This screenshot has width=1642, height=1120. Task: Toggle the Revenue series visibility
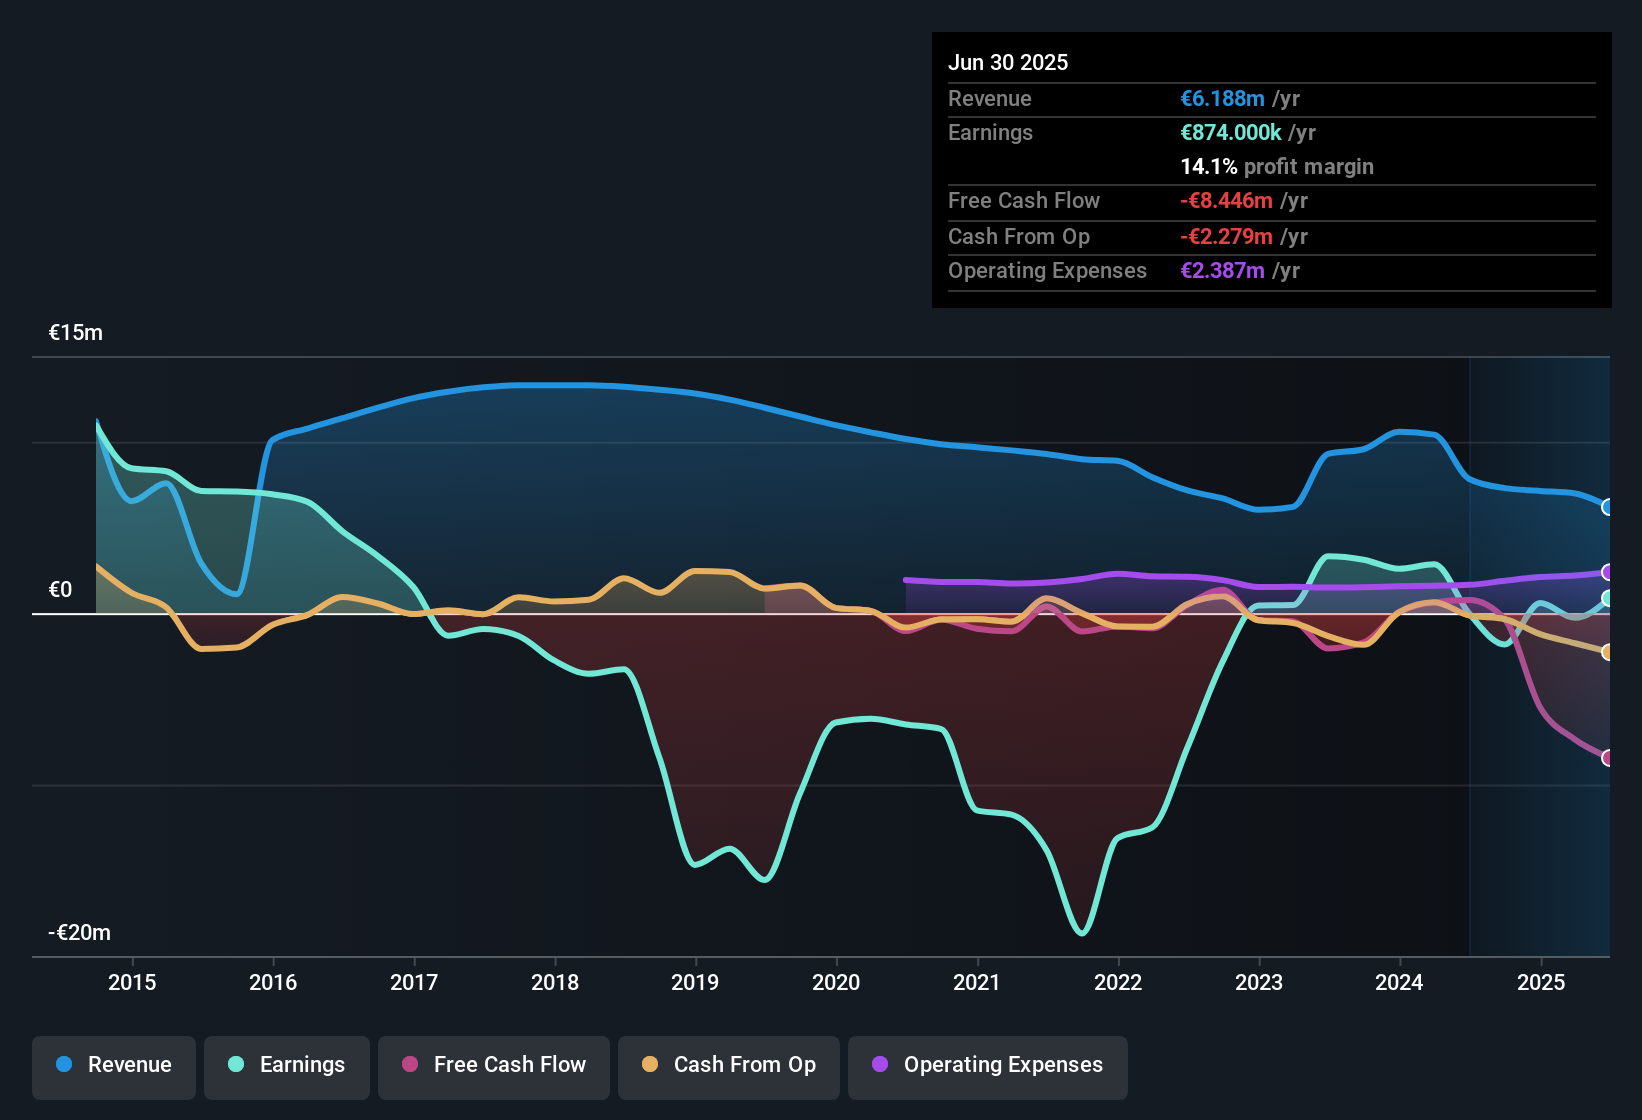coord(113,1066)
